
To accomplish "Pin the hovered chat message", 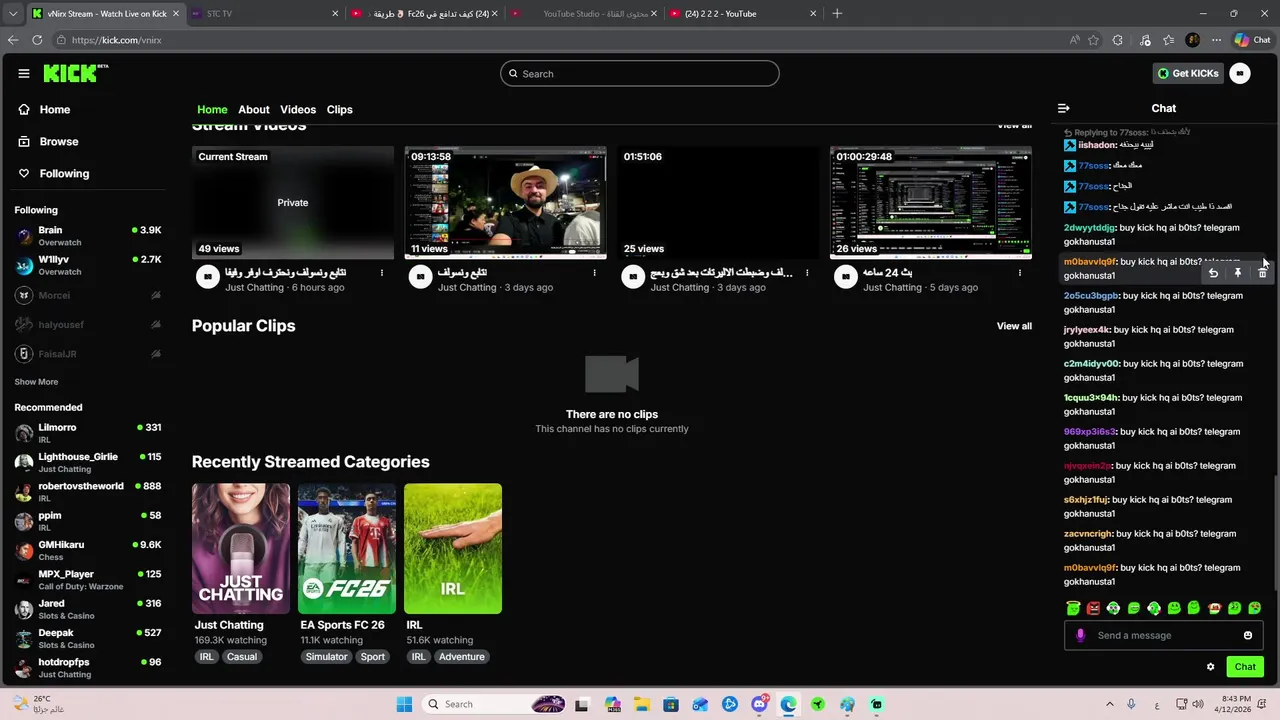I will pos(1237,273).
